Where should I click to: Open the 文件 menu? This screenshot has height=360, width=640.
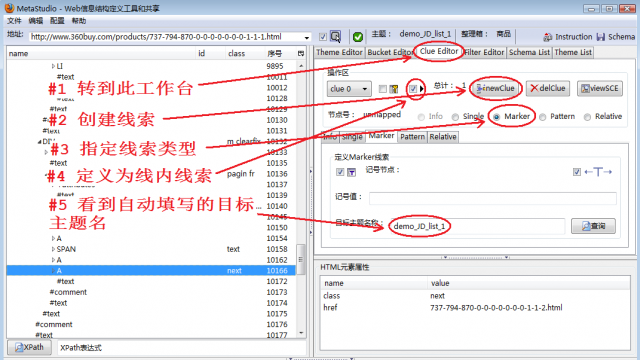[x=14, y=20]
